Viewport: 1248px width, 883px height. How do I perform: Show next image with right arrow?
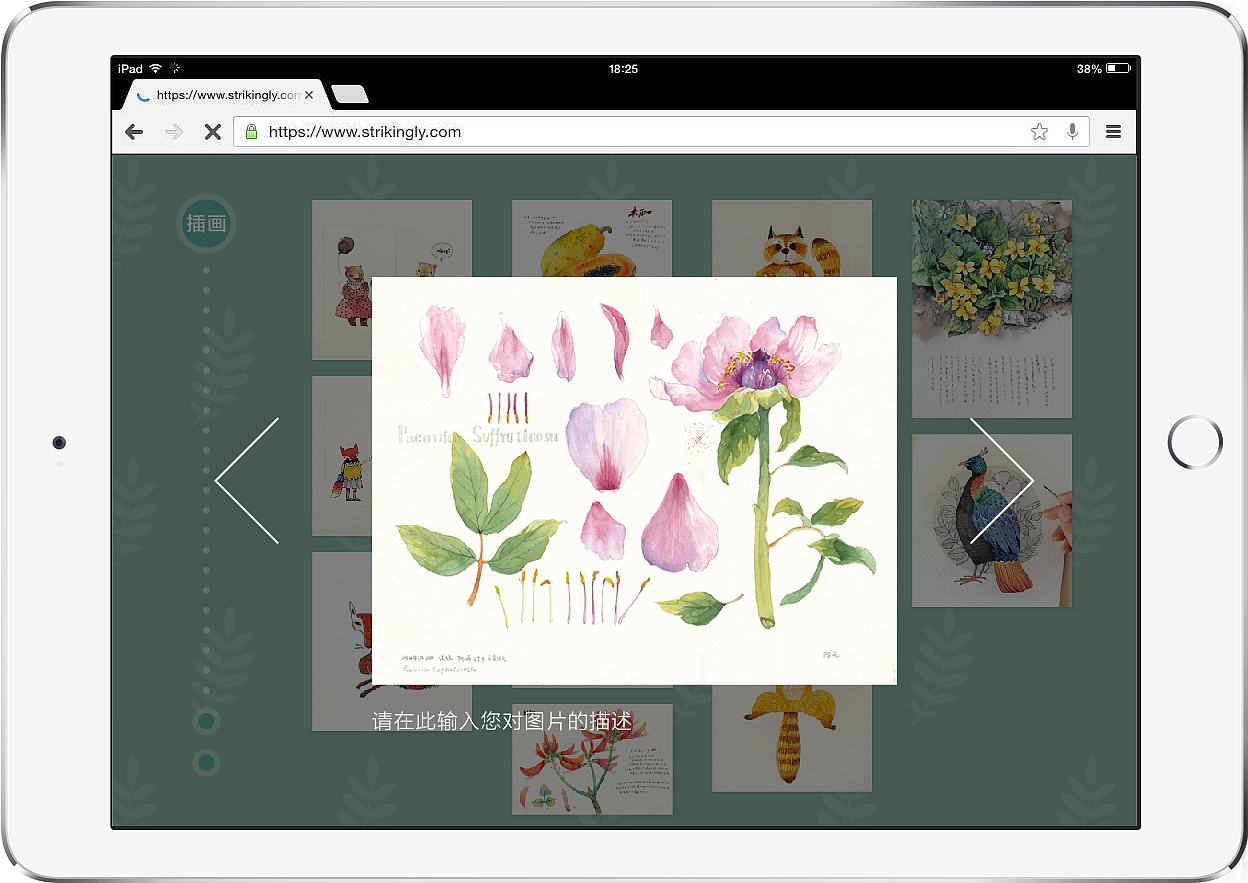click(1002, 481)
